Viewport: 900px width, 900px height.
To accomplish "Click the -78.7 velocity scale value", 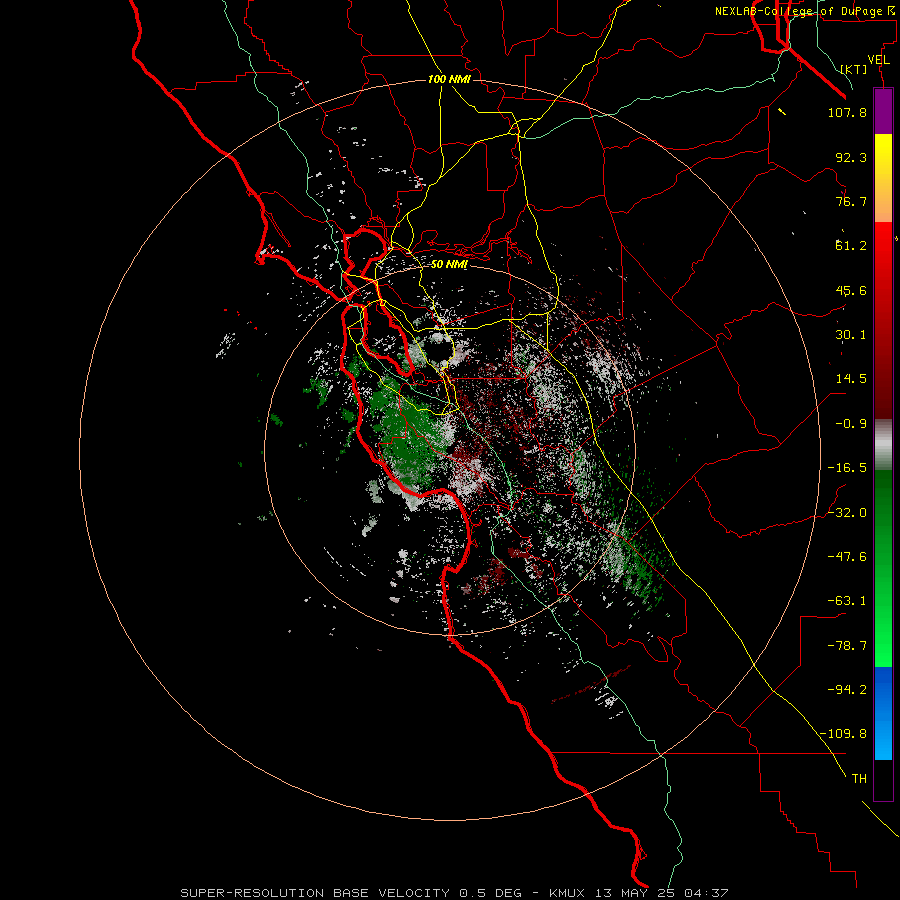I will point(847,646).
